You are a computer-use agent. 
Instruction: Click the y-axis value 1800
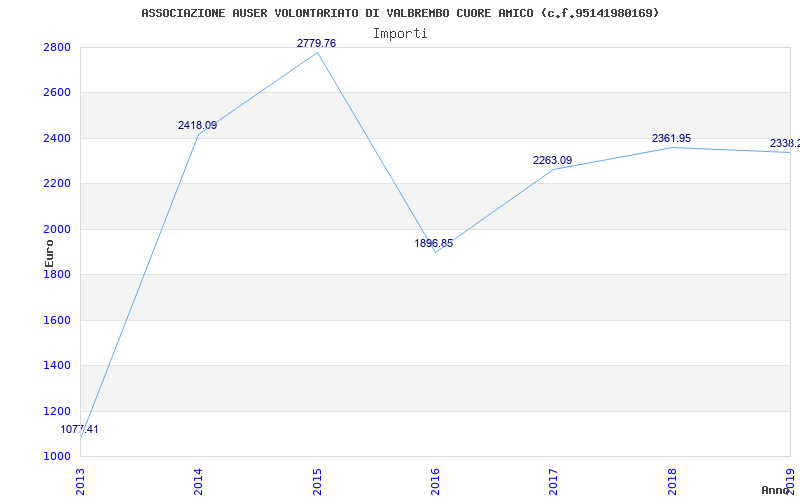coord(57,274)
